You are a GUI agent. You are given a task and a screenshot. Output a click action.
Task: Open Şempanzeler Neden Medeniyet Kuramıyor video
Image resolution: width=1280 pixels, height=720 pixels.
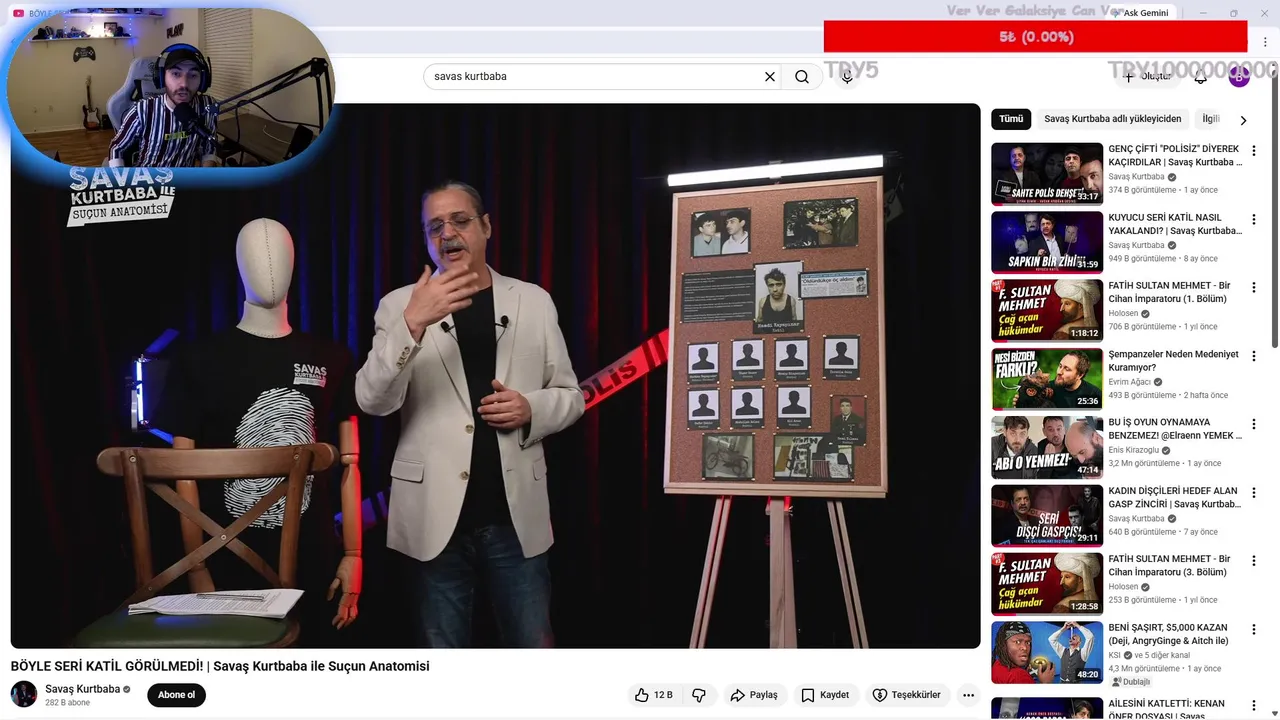[1173, 361]
